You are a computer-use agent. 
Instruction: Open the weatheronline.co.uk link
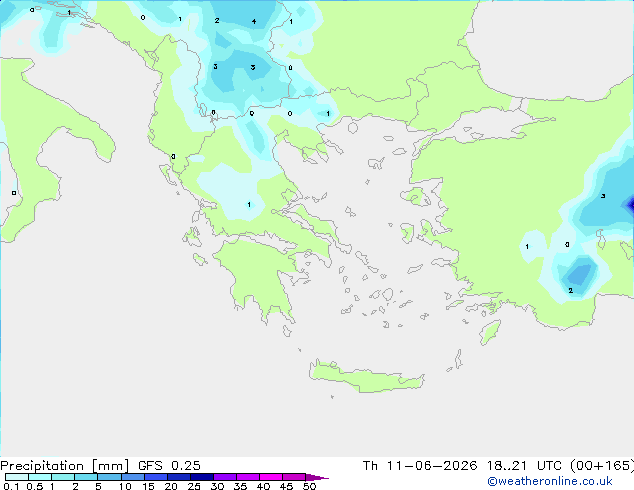(x=550, y=481)
